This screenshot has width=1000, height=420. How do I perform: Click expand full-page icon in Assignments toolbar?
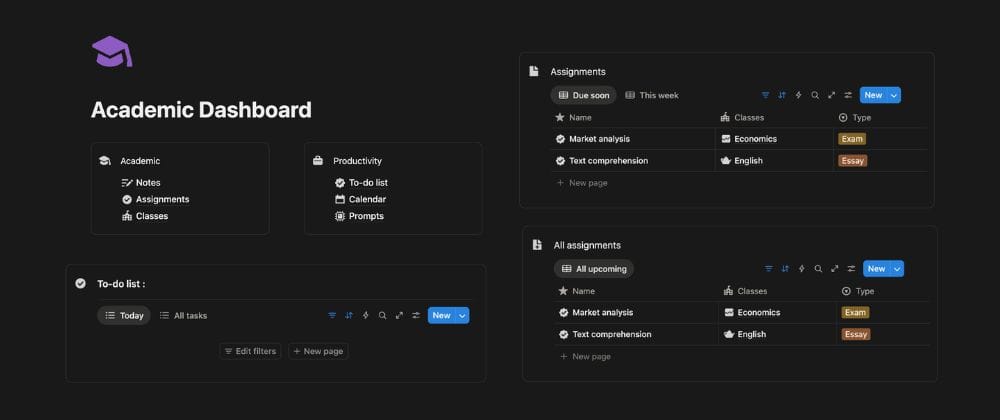(x=832, y=96)
